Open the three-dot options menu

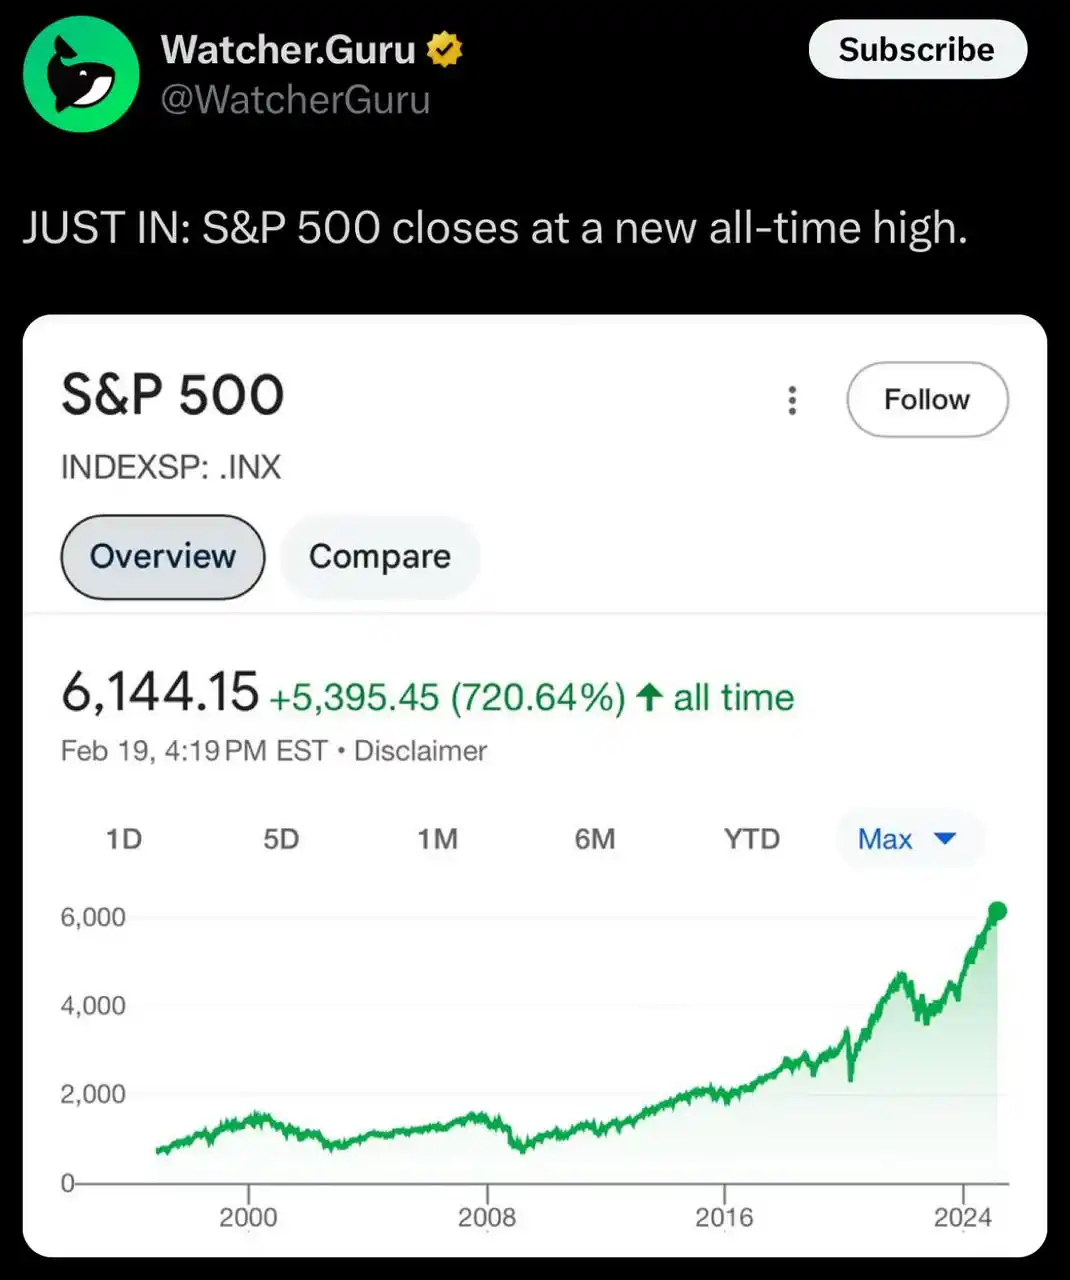point(792,400)
